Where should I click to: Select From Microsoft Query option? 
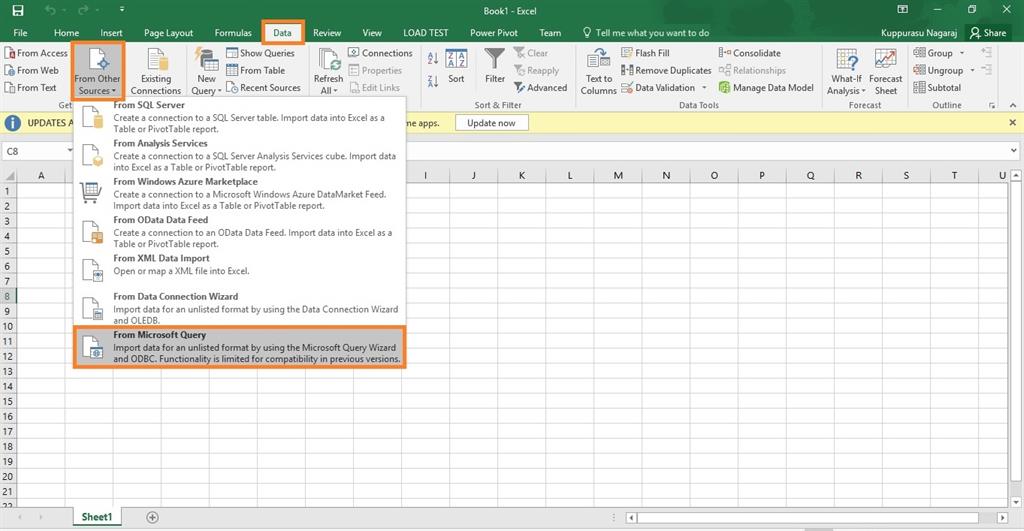click(x=240, y=347)
